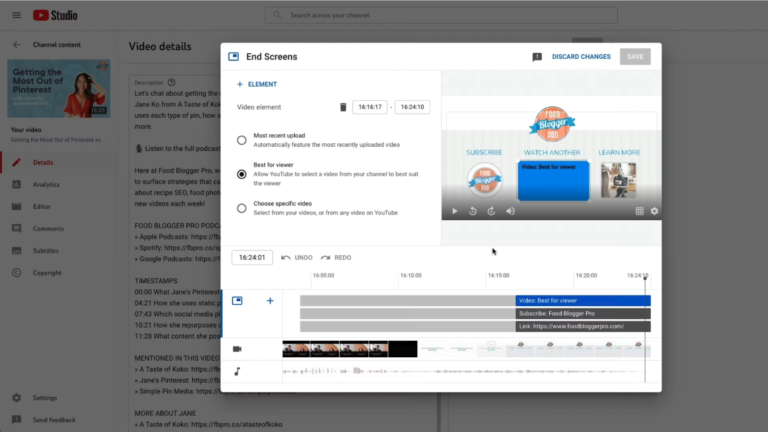
Task: Open Comments icon in sidebar
Action: pos(17,228)
